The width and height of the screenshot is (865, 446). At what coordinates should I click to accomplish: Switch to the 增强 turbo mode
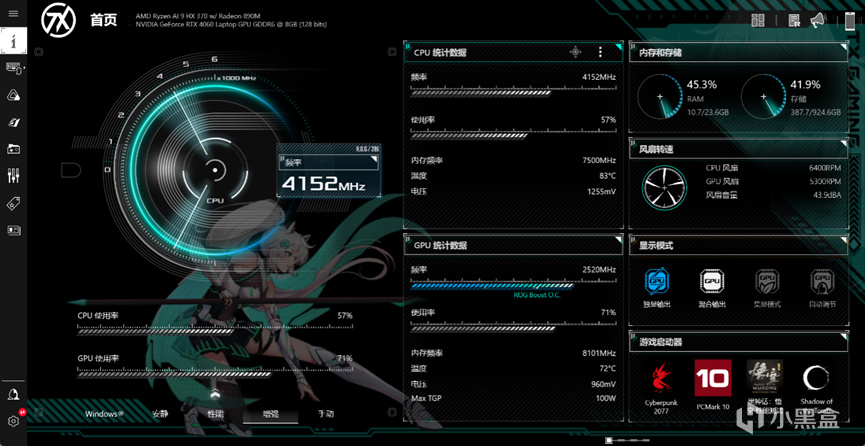coord(271,414)
